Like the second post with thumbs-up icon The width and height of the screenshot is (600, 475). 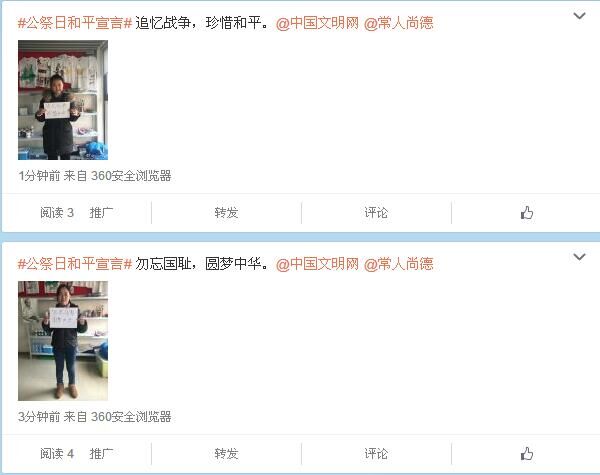527,454
